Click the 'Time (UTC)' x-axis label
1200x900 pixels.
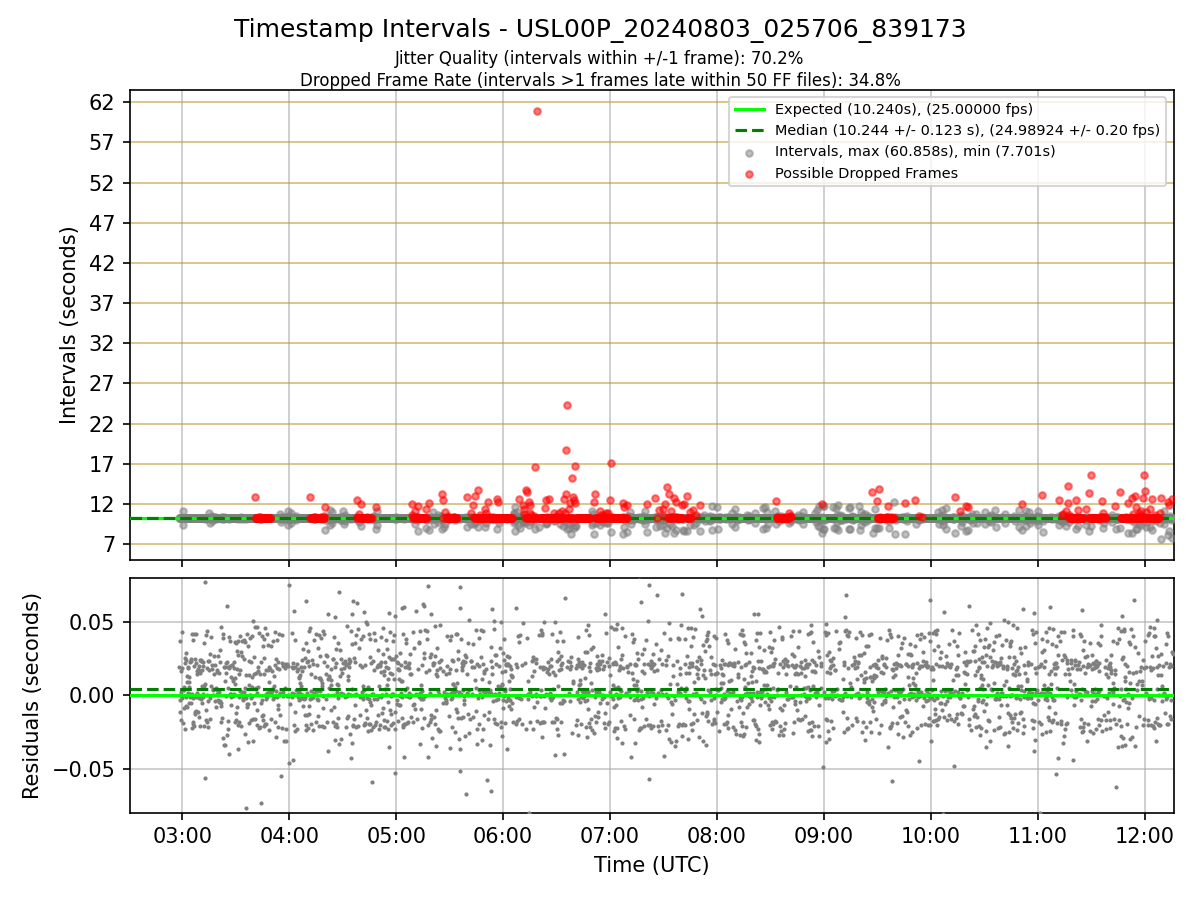pos(651,865)
